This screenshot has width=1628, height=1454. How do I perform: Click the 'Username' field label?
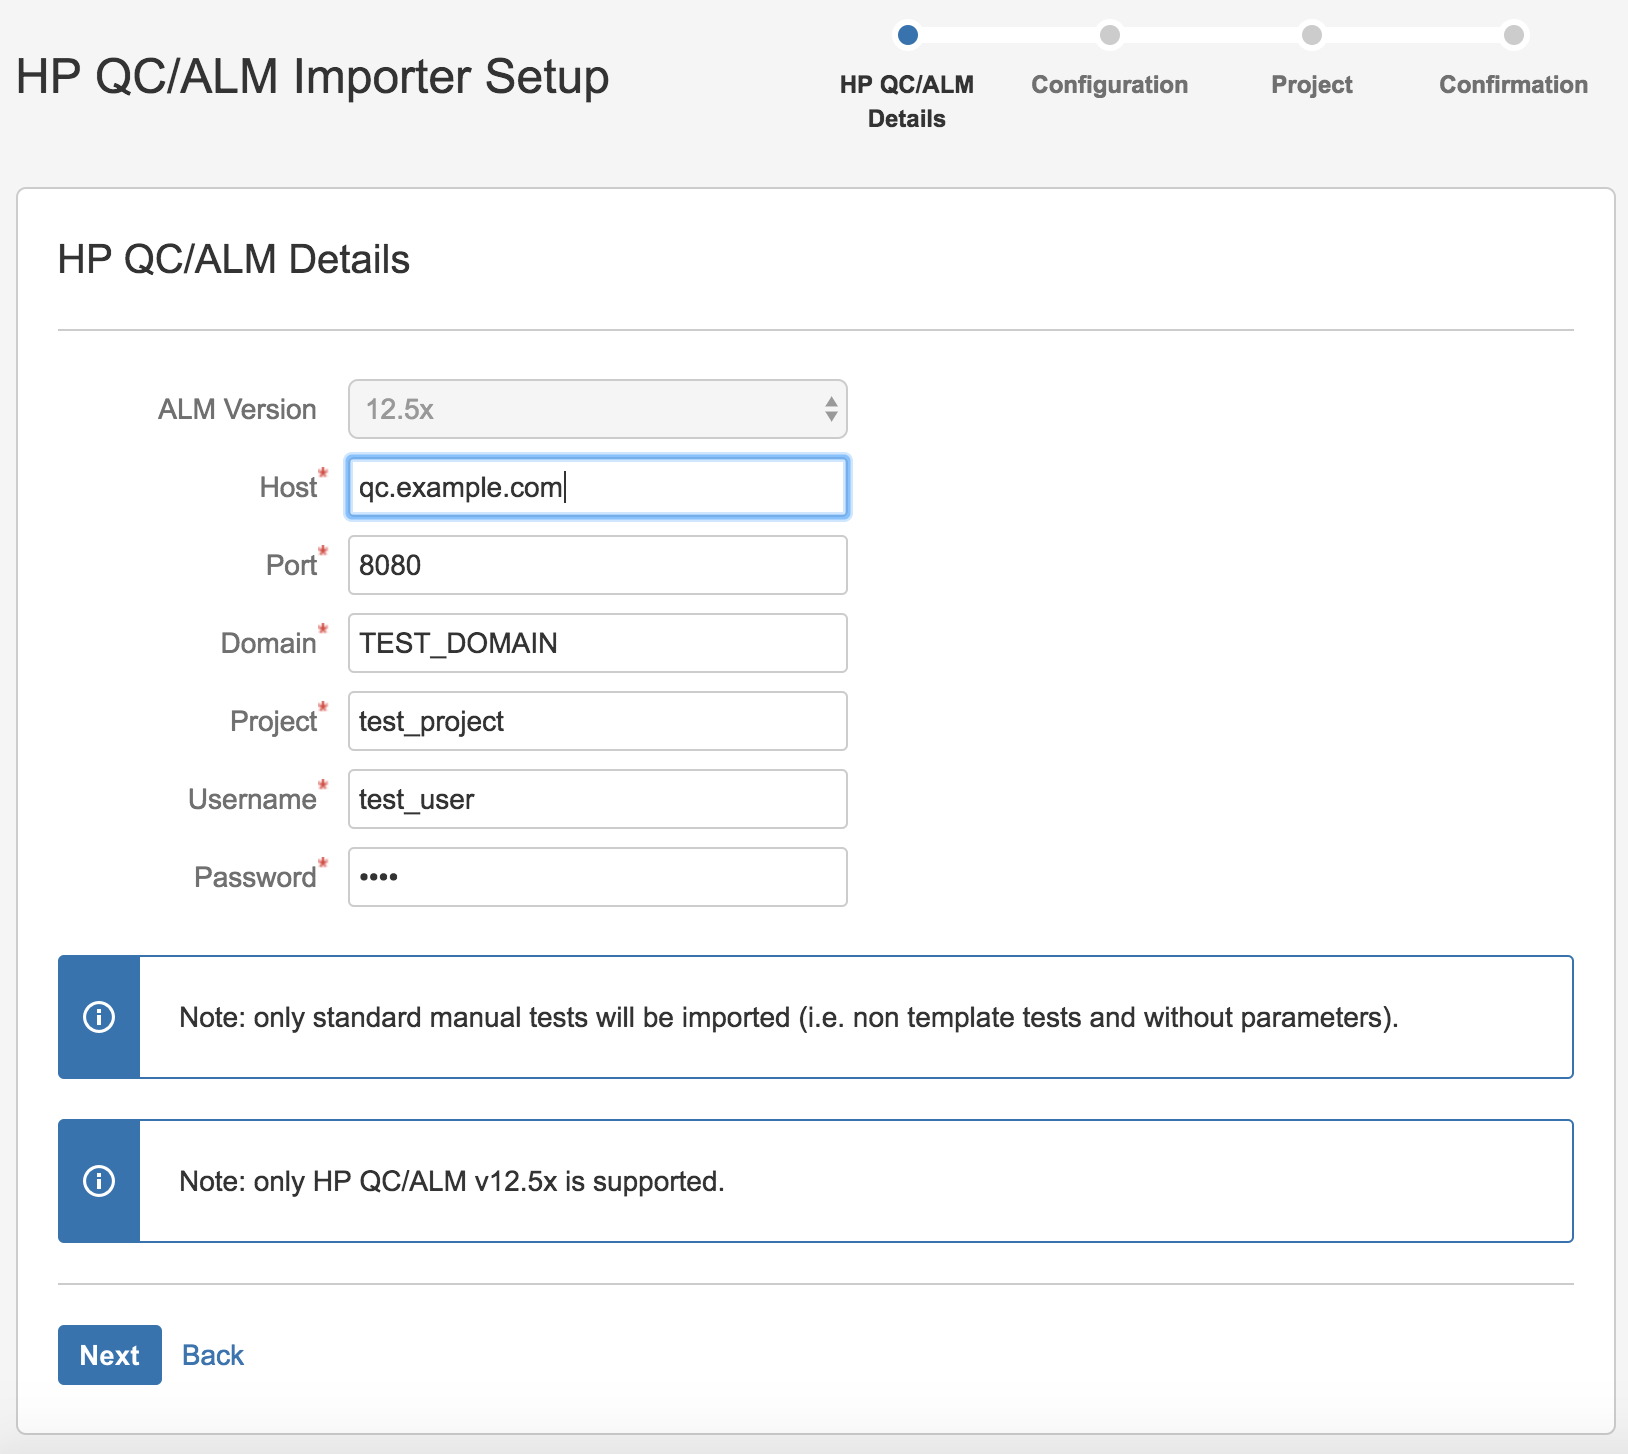pos(252,799)
